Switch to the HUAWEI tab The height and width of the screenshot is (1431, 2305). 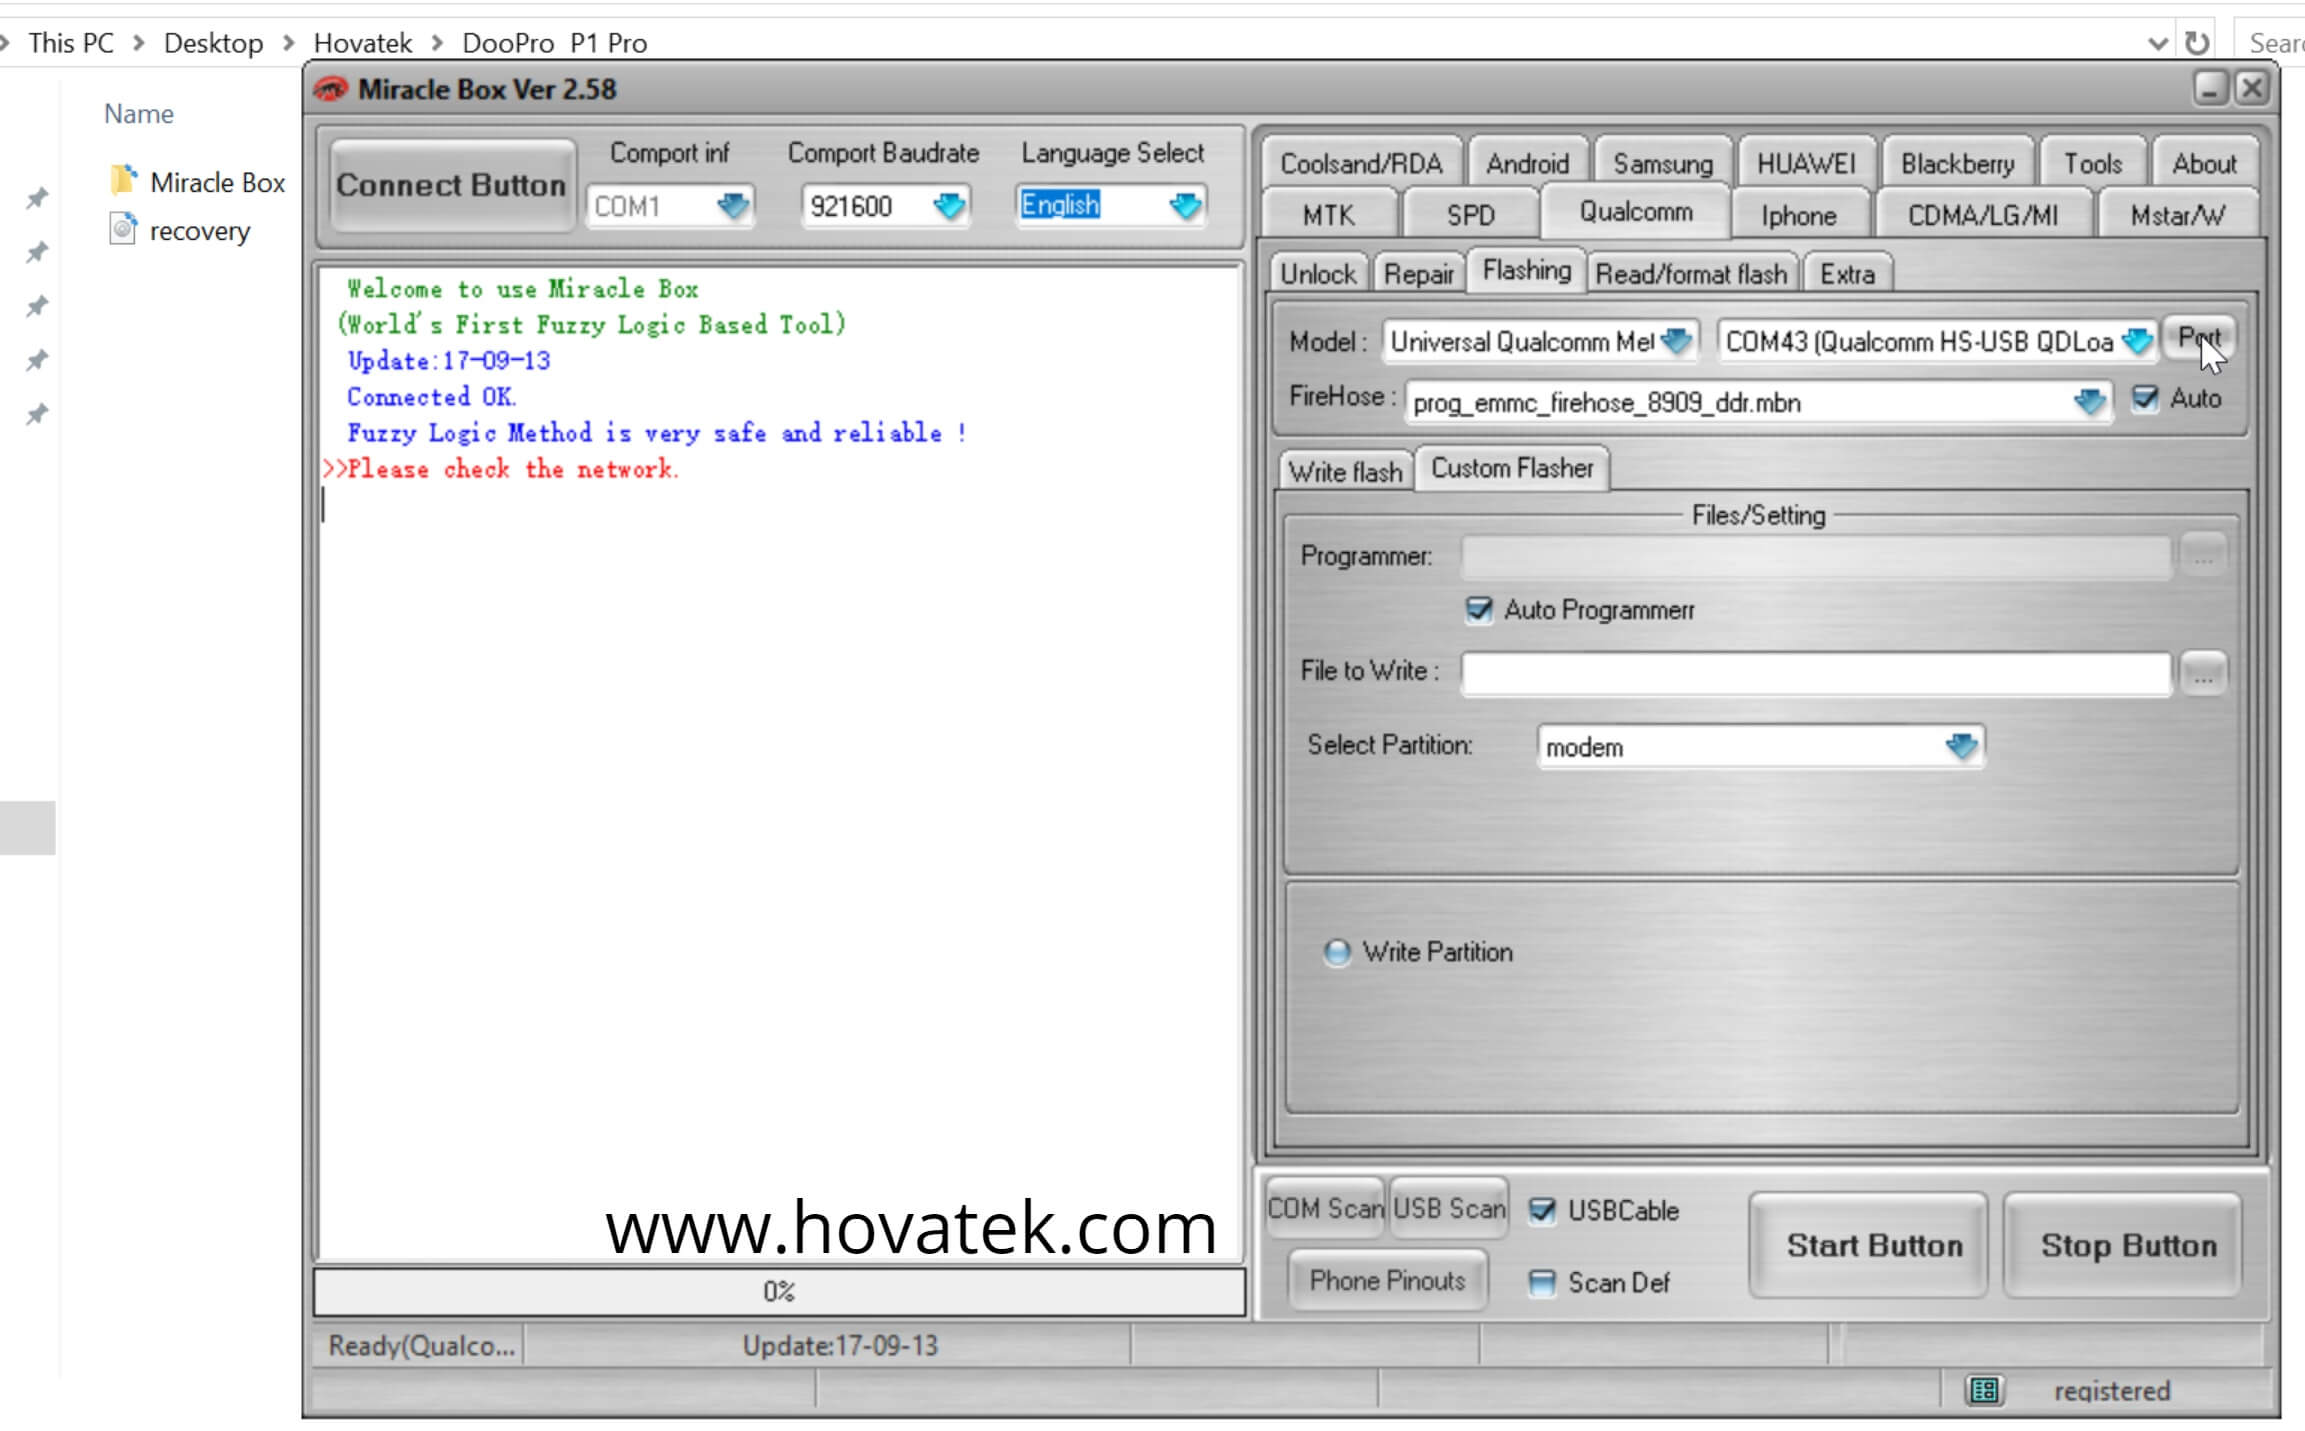[x=1806, y=163]
